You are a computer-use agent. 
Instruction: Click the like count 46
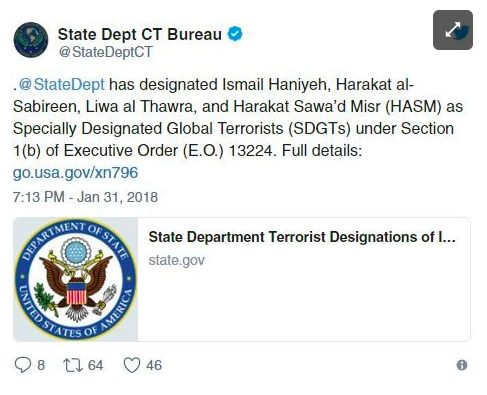pyautogui.click(x=154, y=365)
